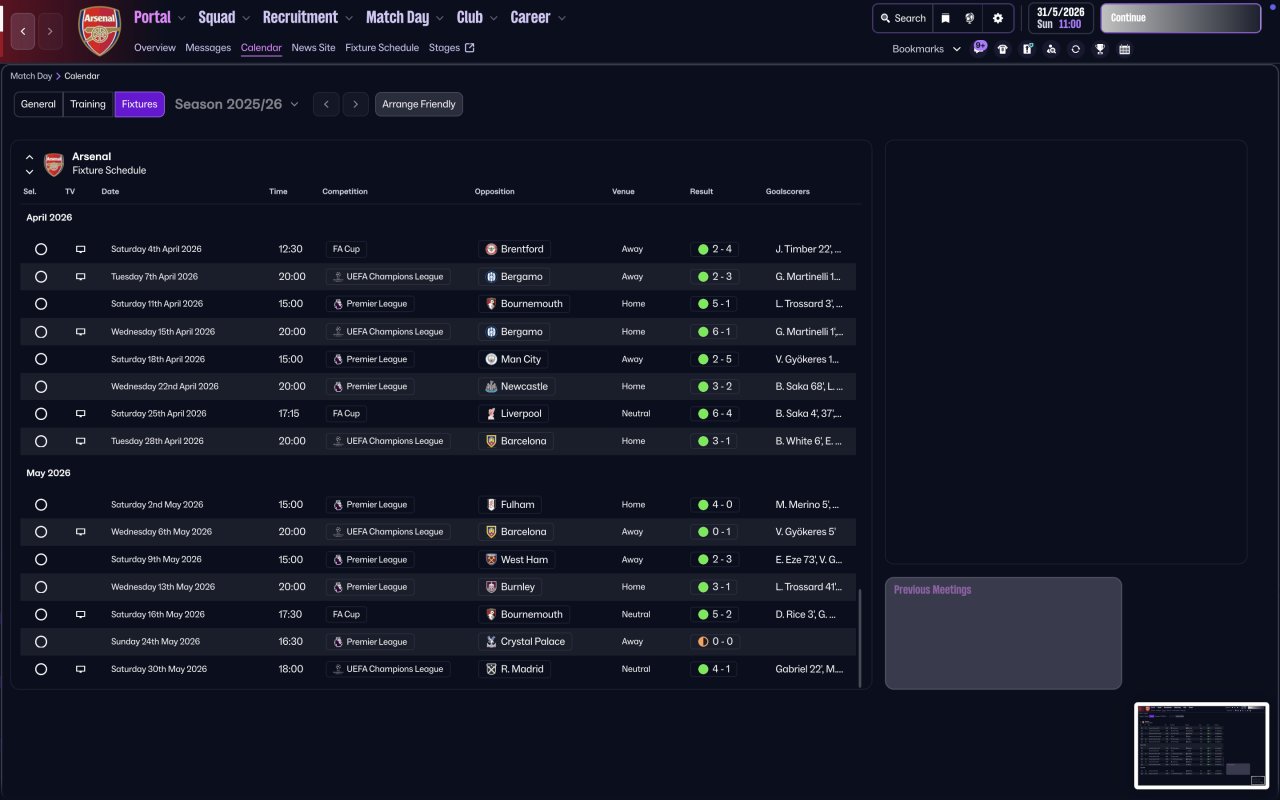Image resolution: width=1280 pixels, height=800 pixels.
Task: Click the Arrange Friendly button
Action: [x=418, y=104]
